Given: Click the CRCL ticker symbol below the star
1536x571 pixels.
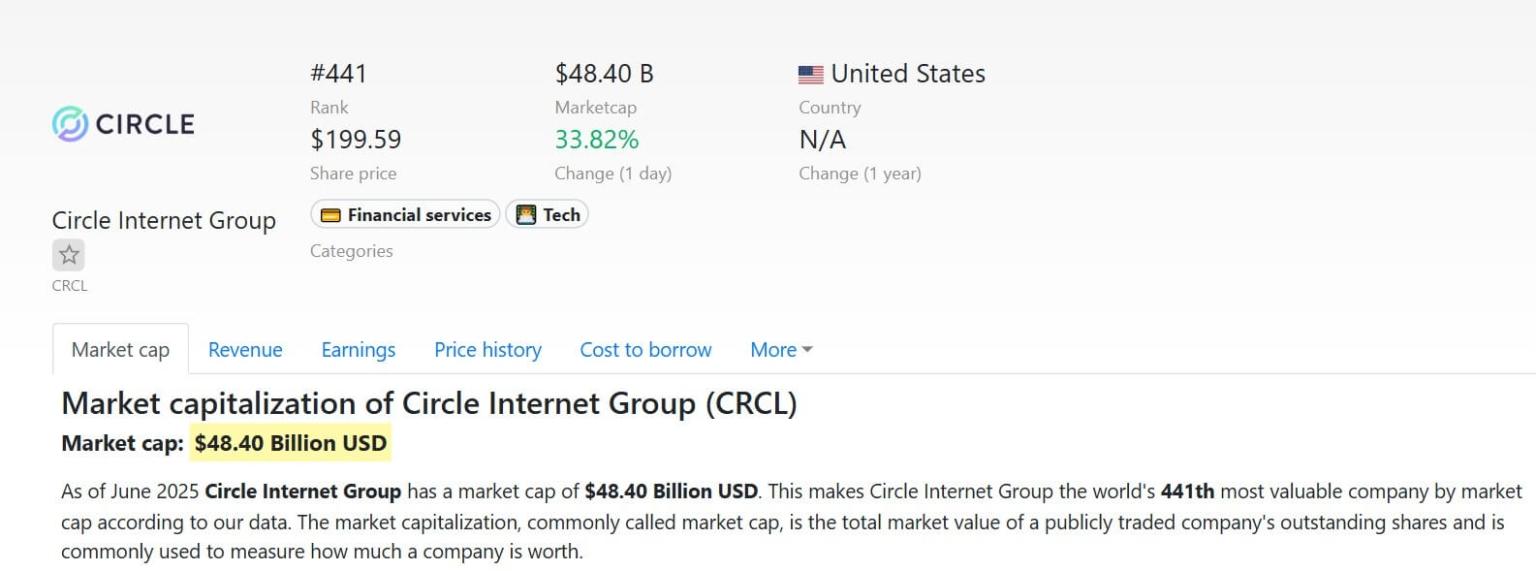Looking at the screenshot, I should click(70, 286).
